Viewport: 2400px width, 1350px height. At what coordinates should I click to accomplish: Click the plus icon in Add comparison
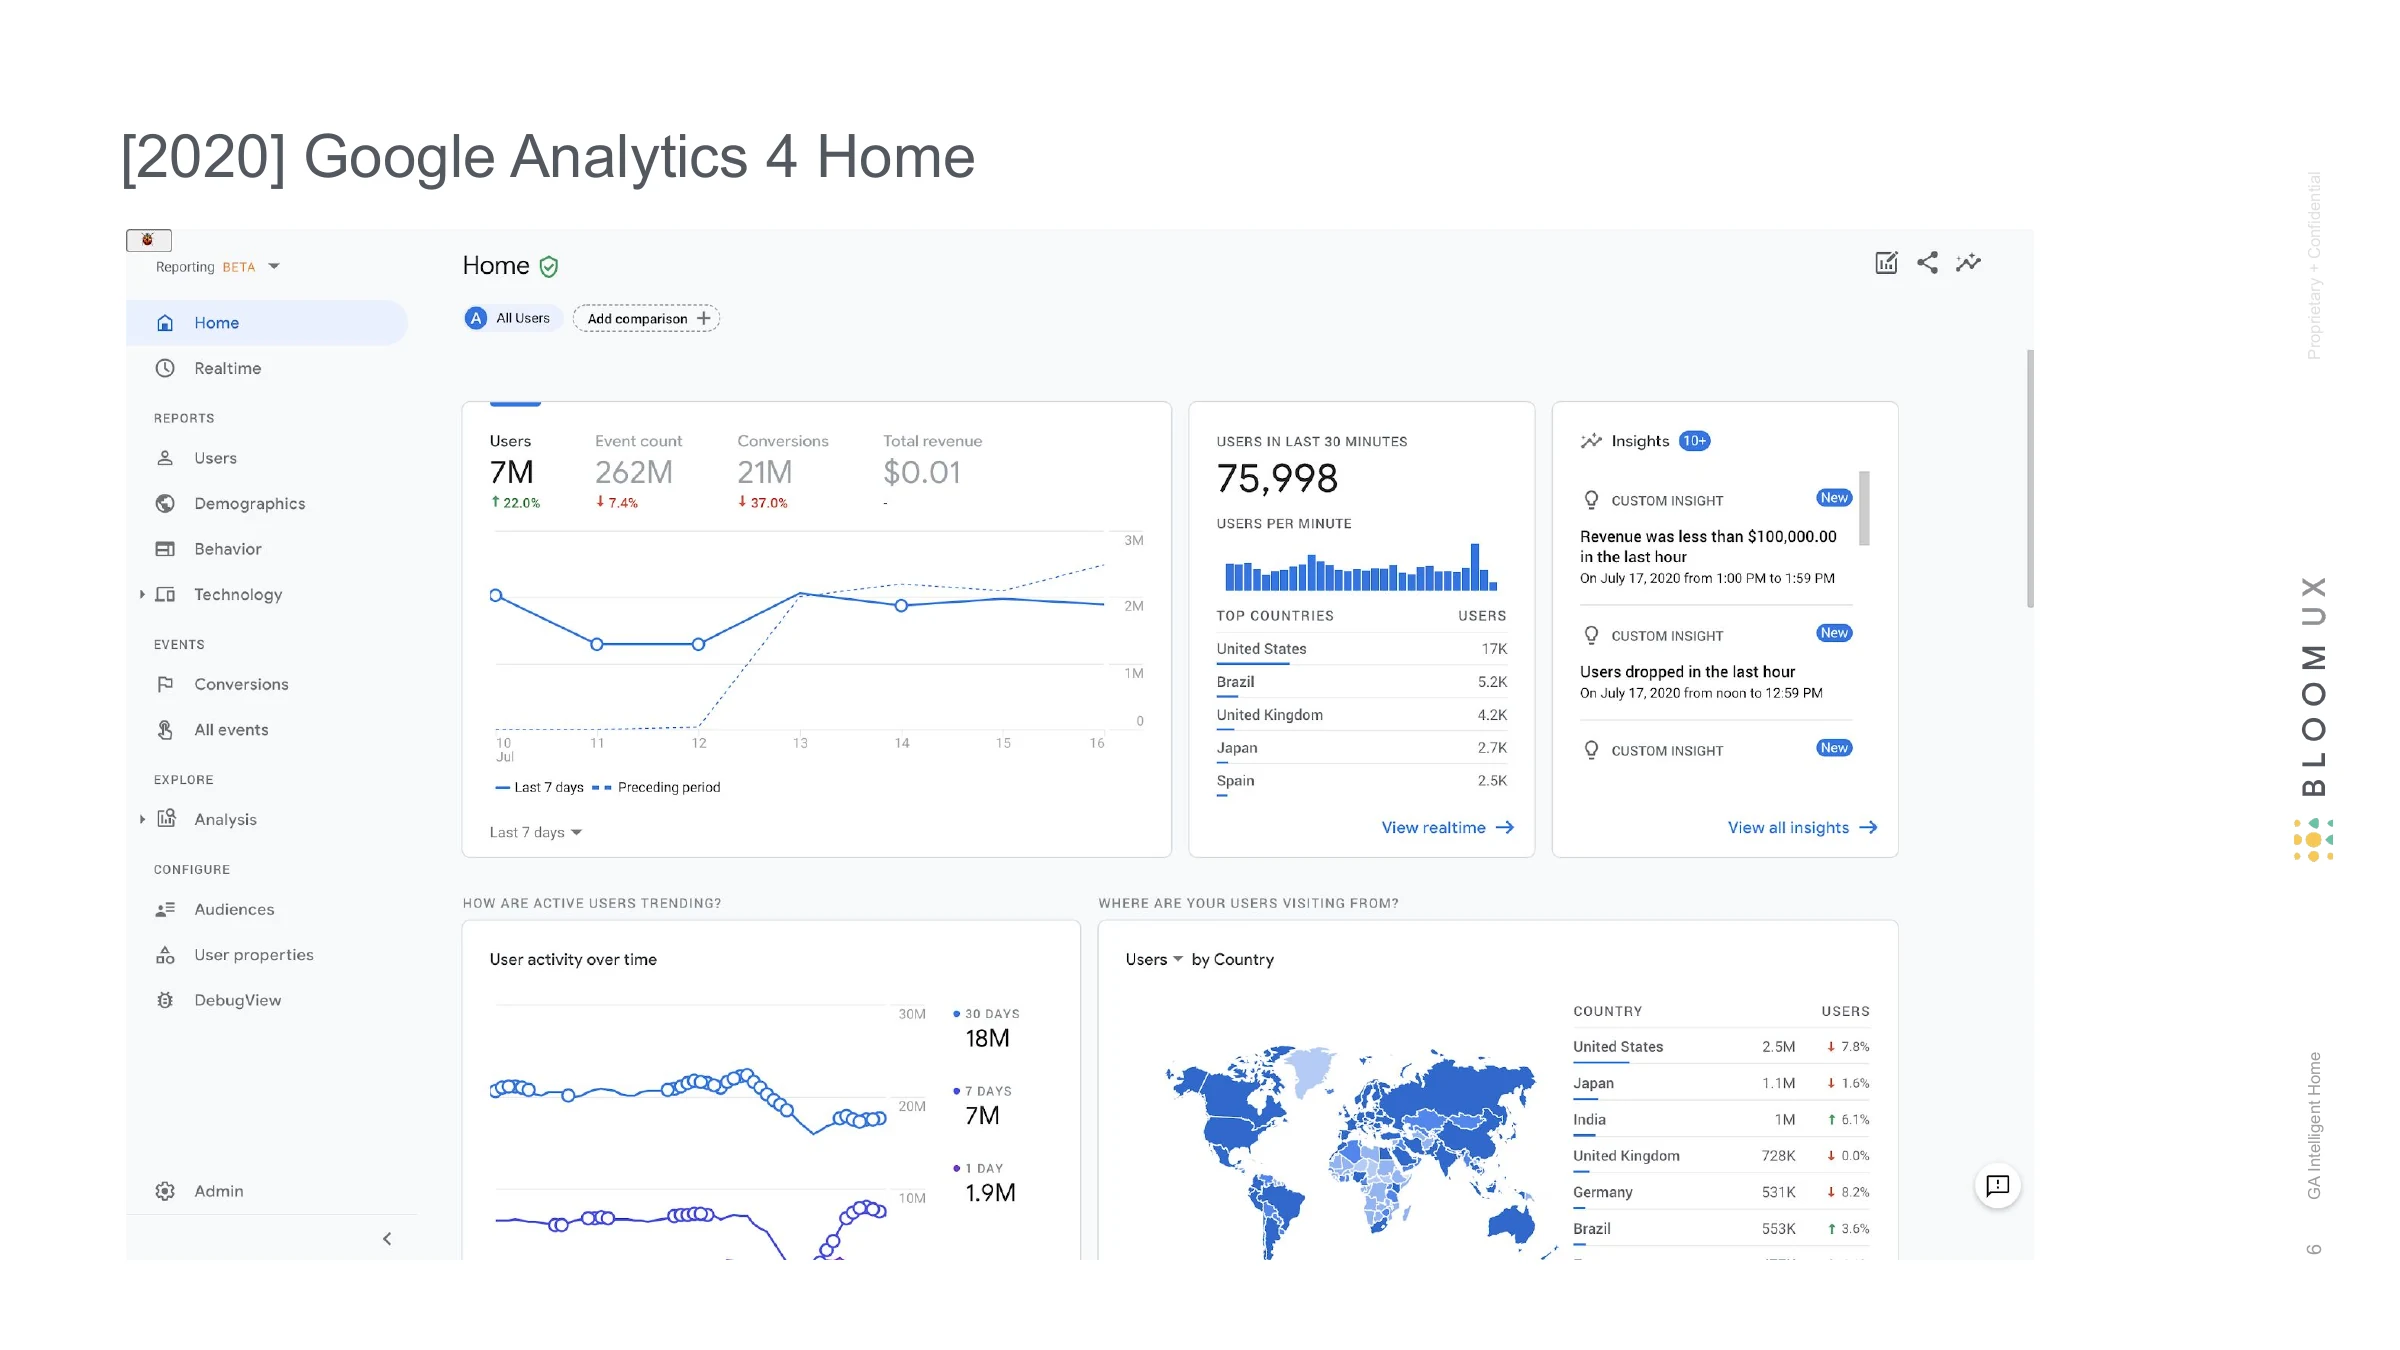click(703, 318)
